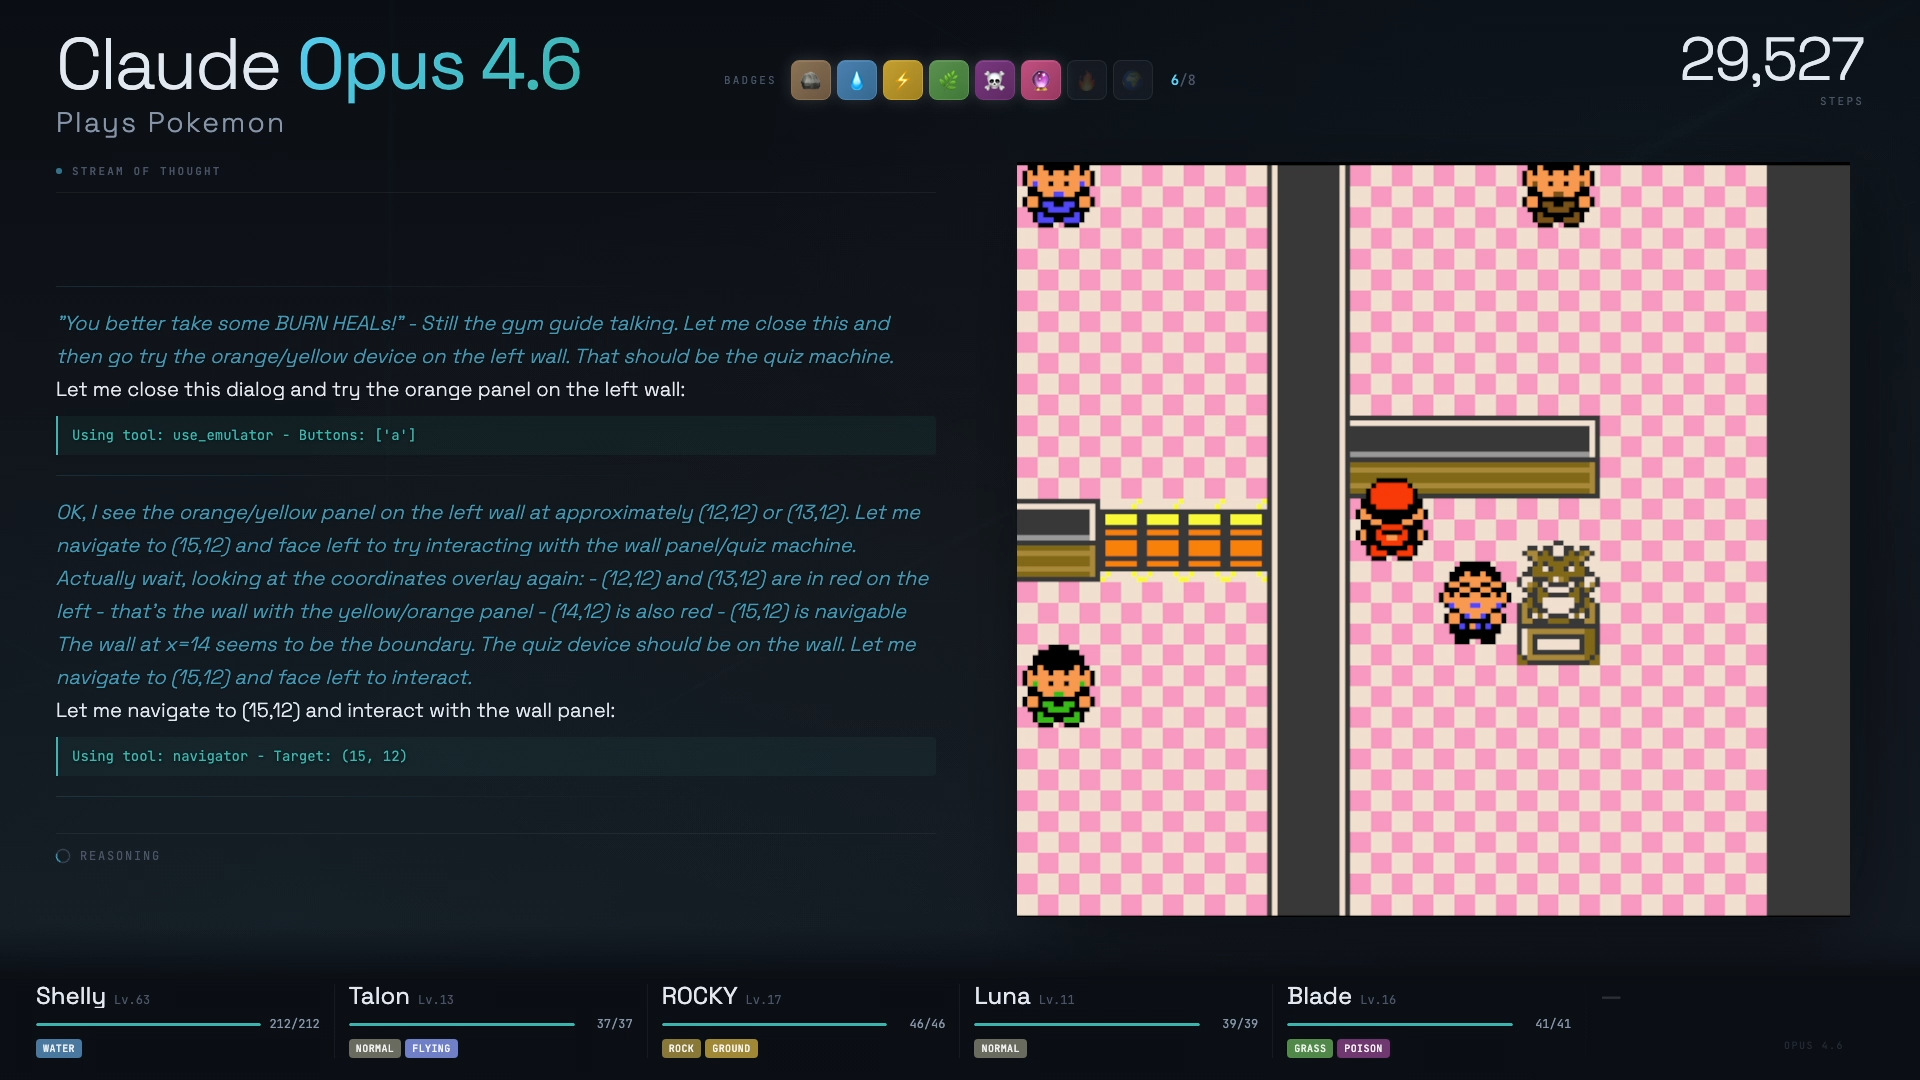The width and height of the screenshot is (1920, 1080).
Task: Click the navigator tool call line
Action: (x=240, y=756)
